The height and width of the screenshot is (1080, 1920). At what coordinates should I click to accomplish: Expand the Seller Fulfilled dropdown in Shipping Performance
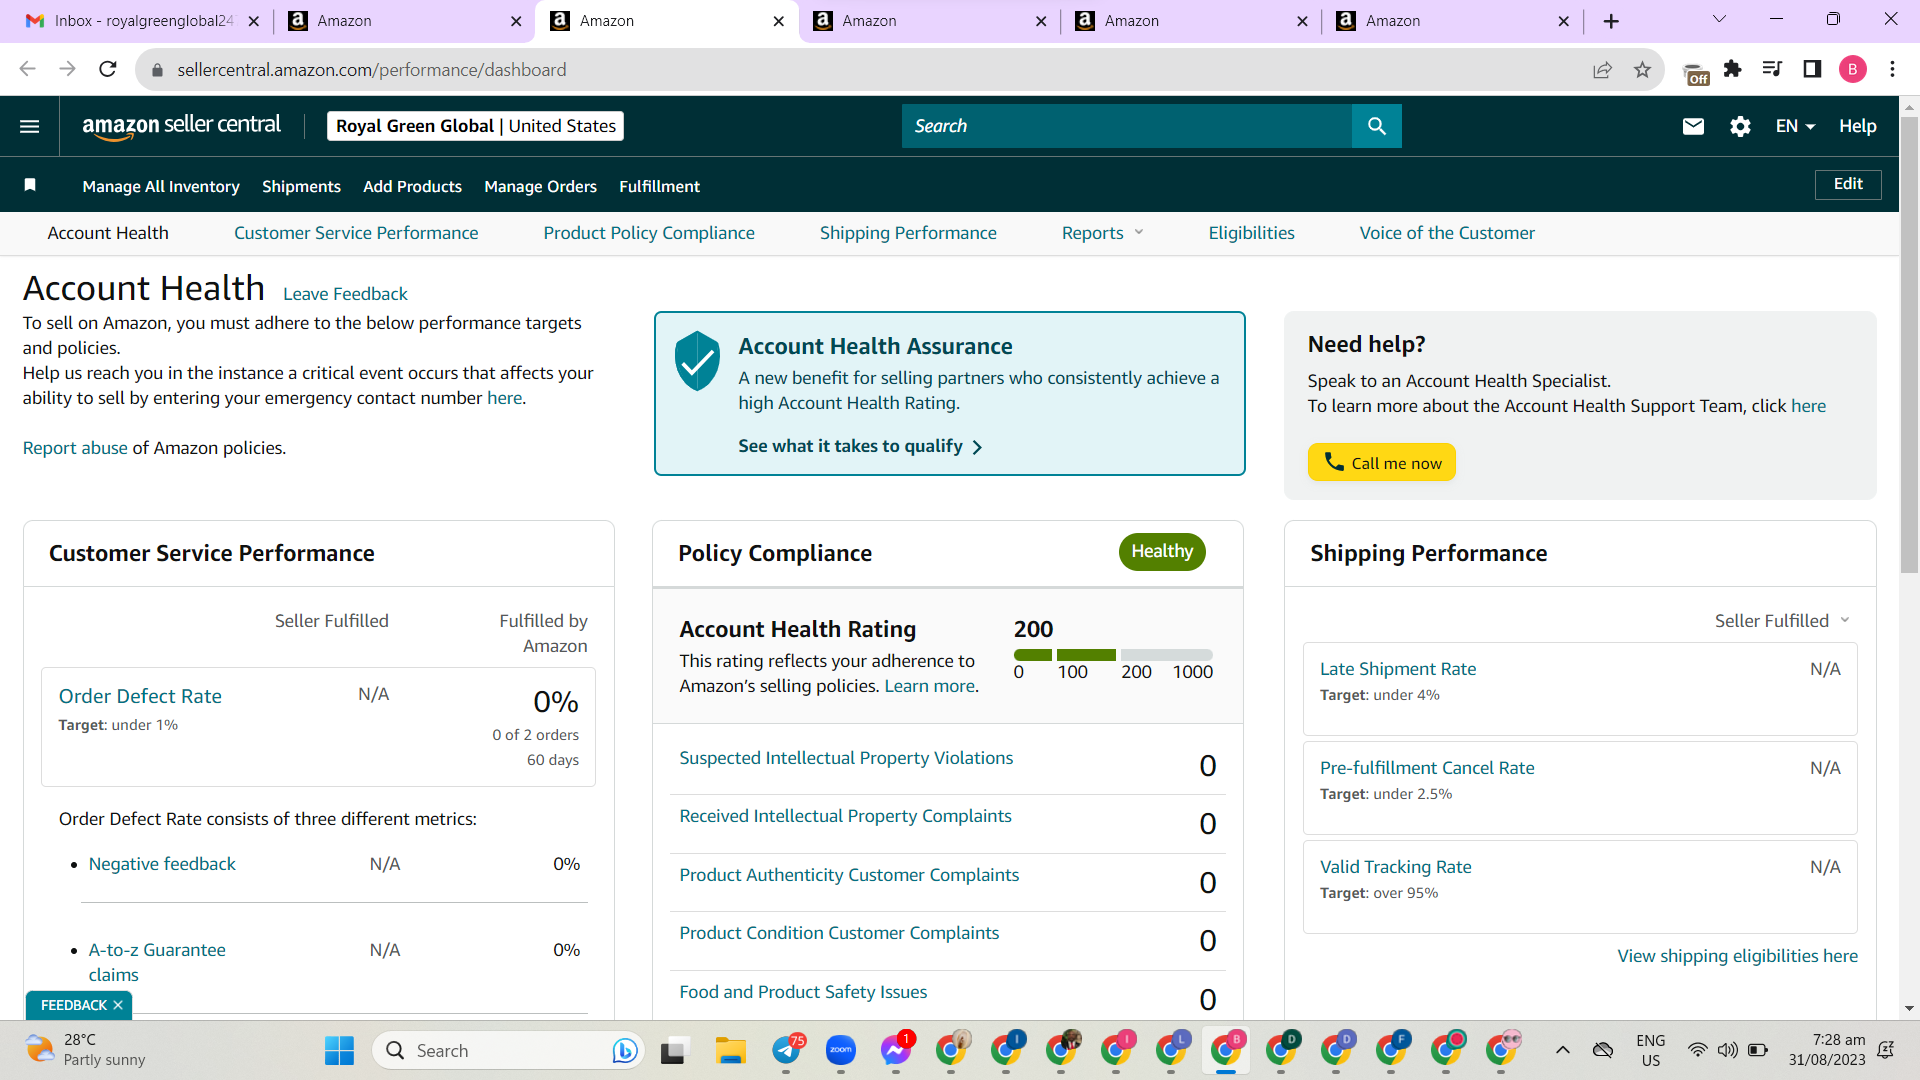click(1782, 621)
